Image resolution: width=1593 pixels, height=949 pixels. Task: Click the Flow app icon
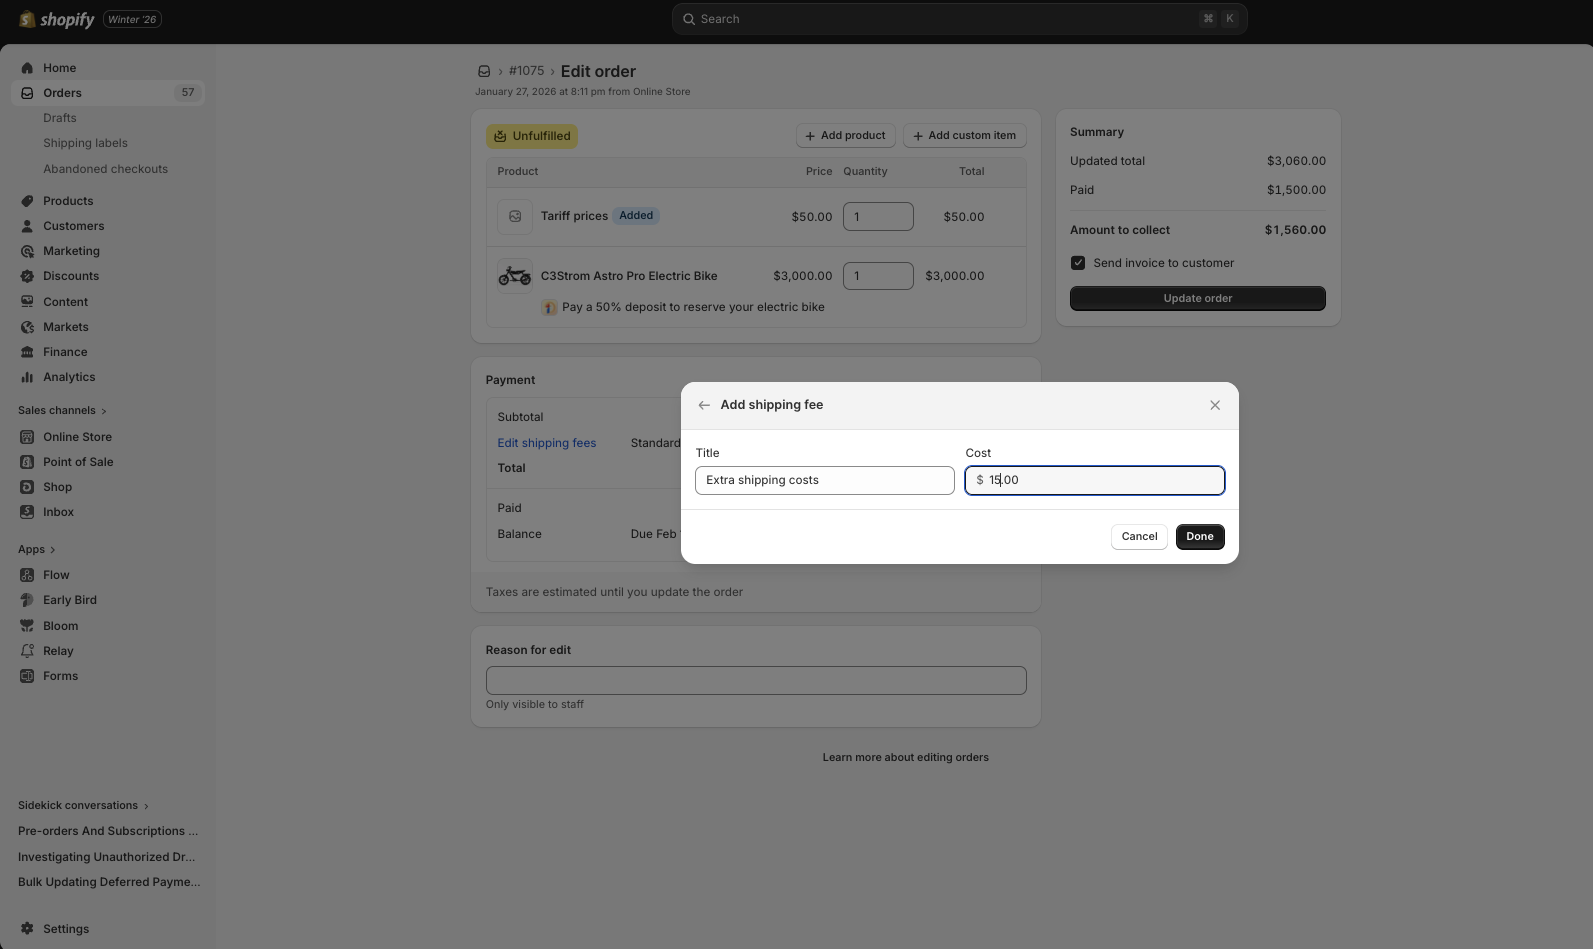[27, 575]
